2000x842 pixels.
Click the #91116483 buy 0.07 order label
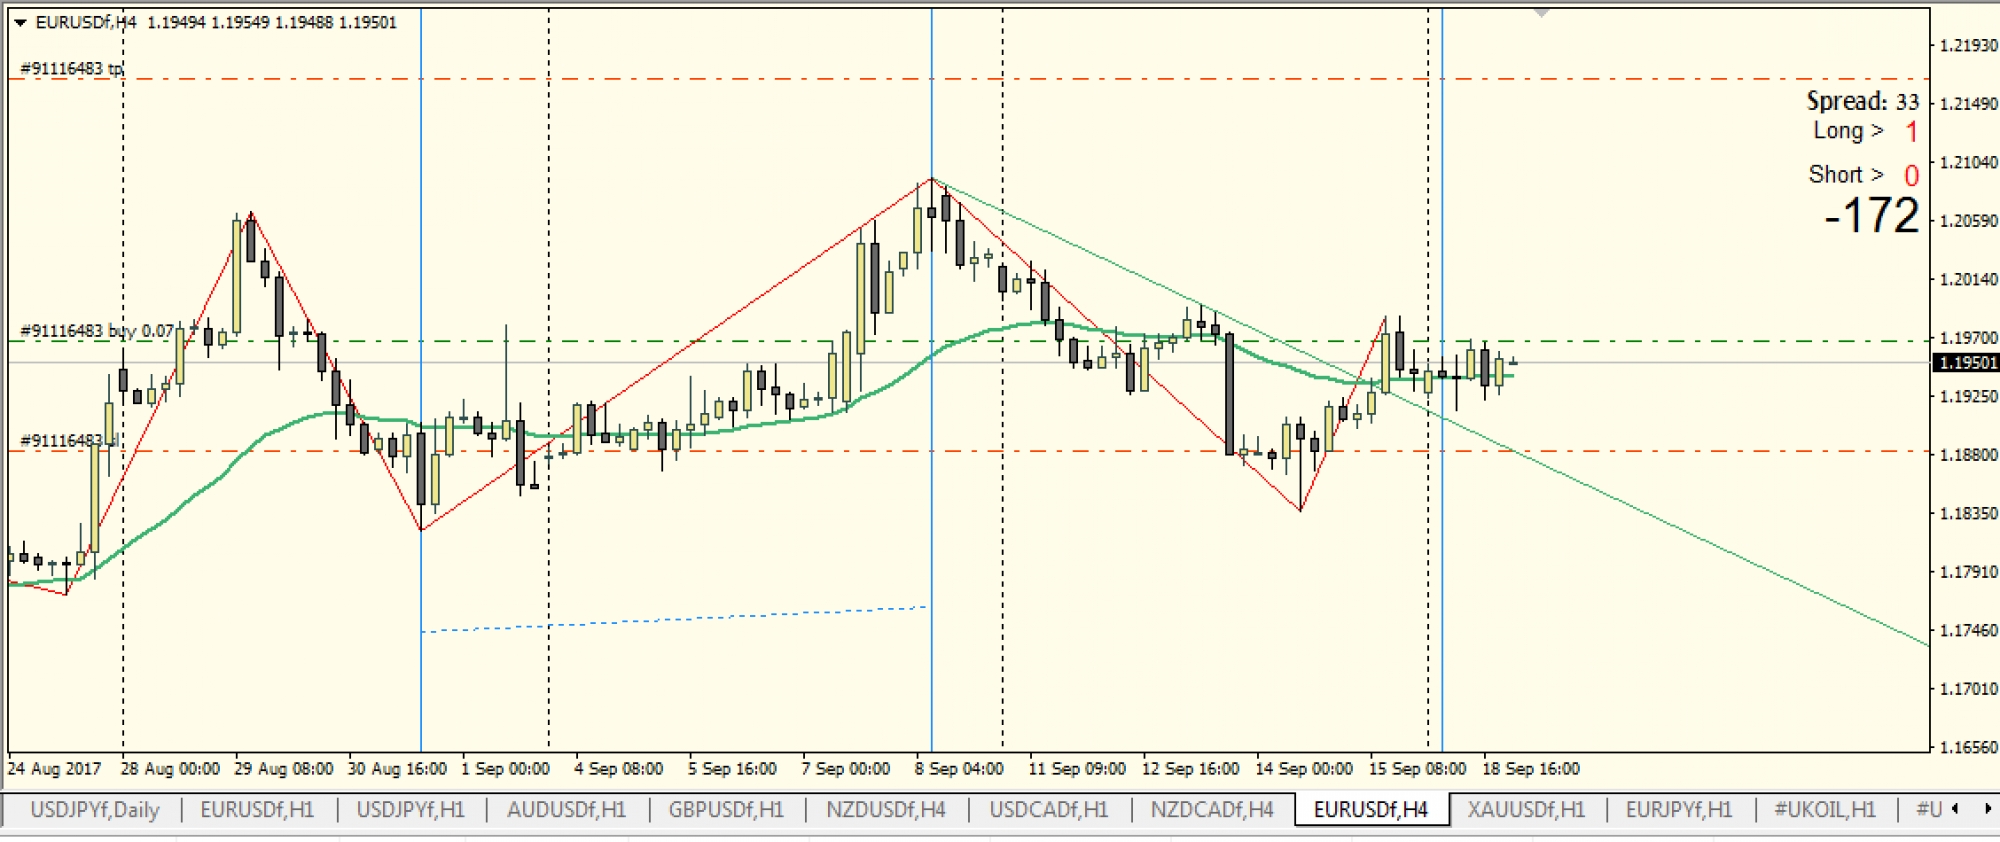96,331
